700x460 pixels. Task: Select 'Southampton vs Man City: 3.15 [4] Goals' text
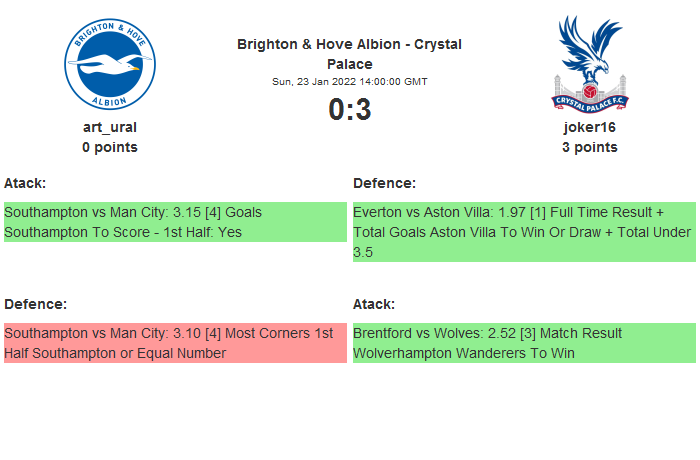click(133, 212)
